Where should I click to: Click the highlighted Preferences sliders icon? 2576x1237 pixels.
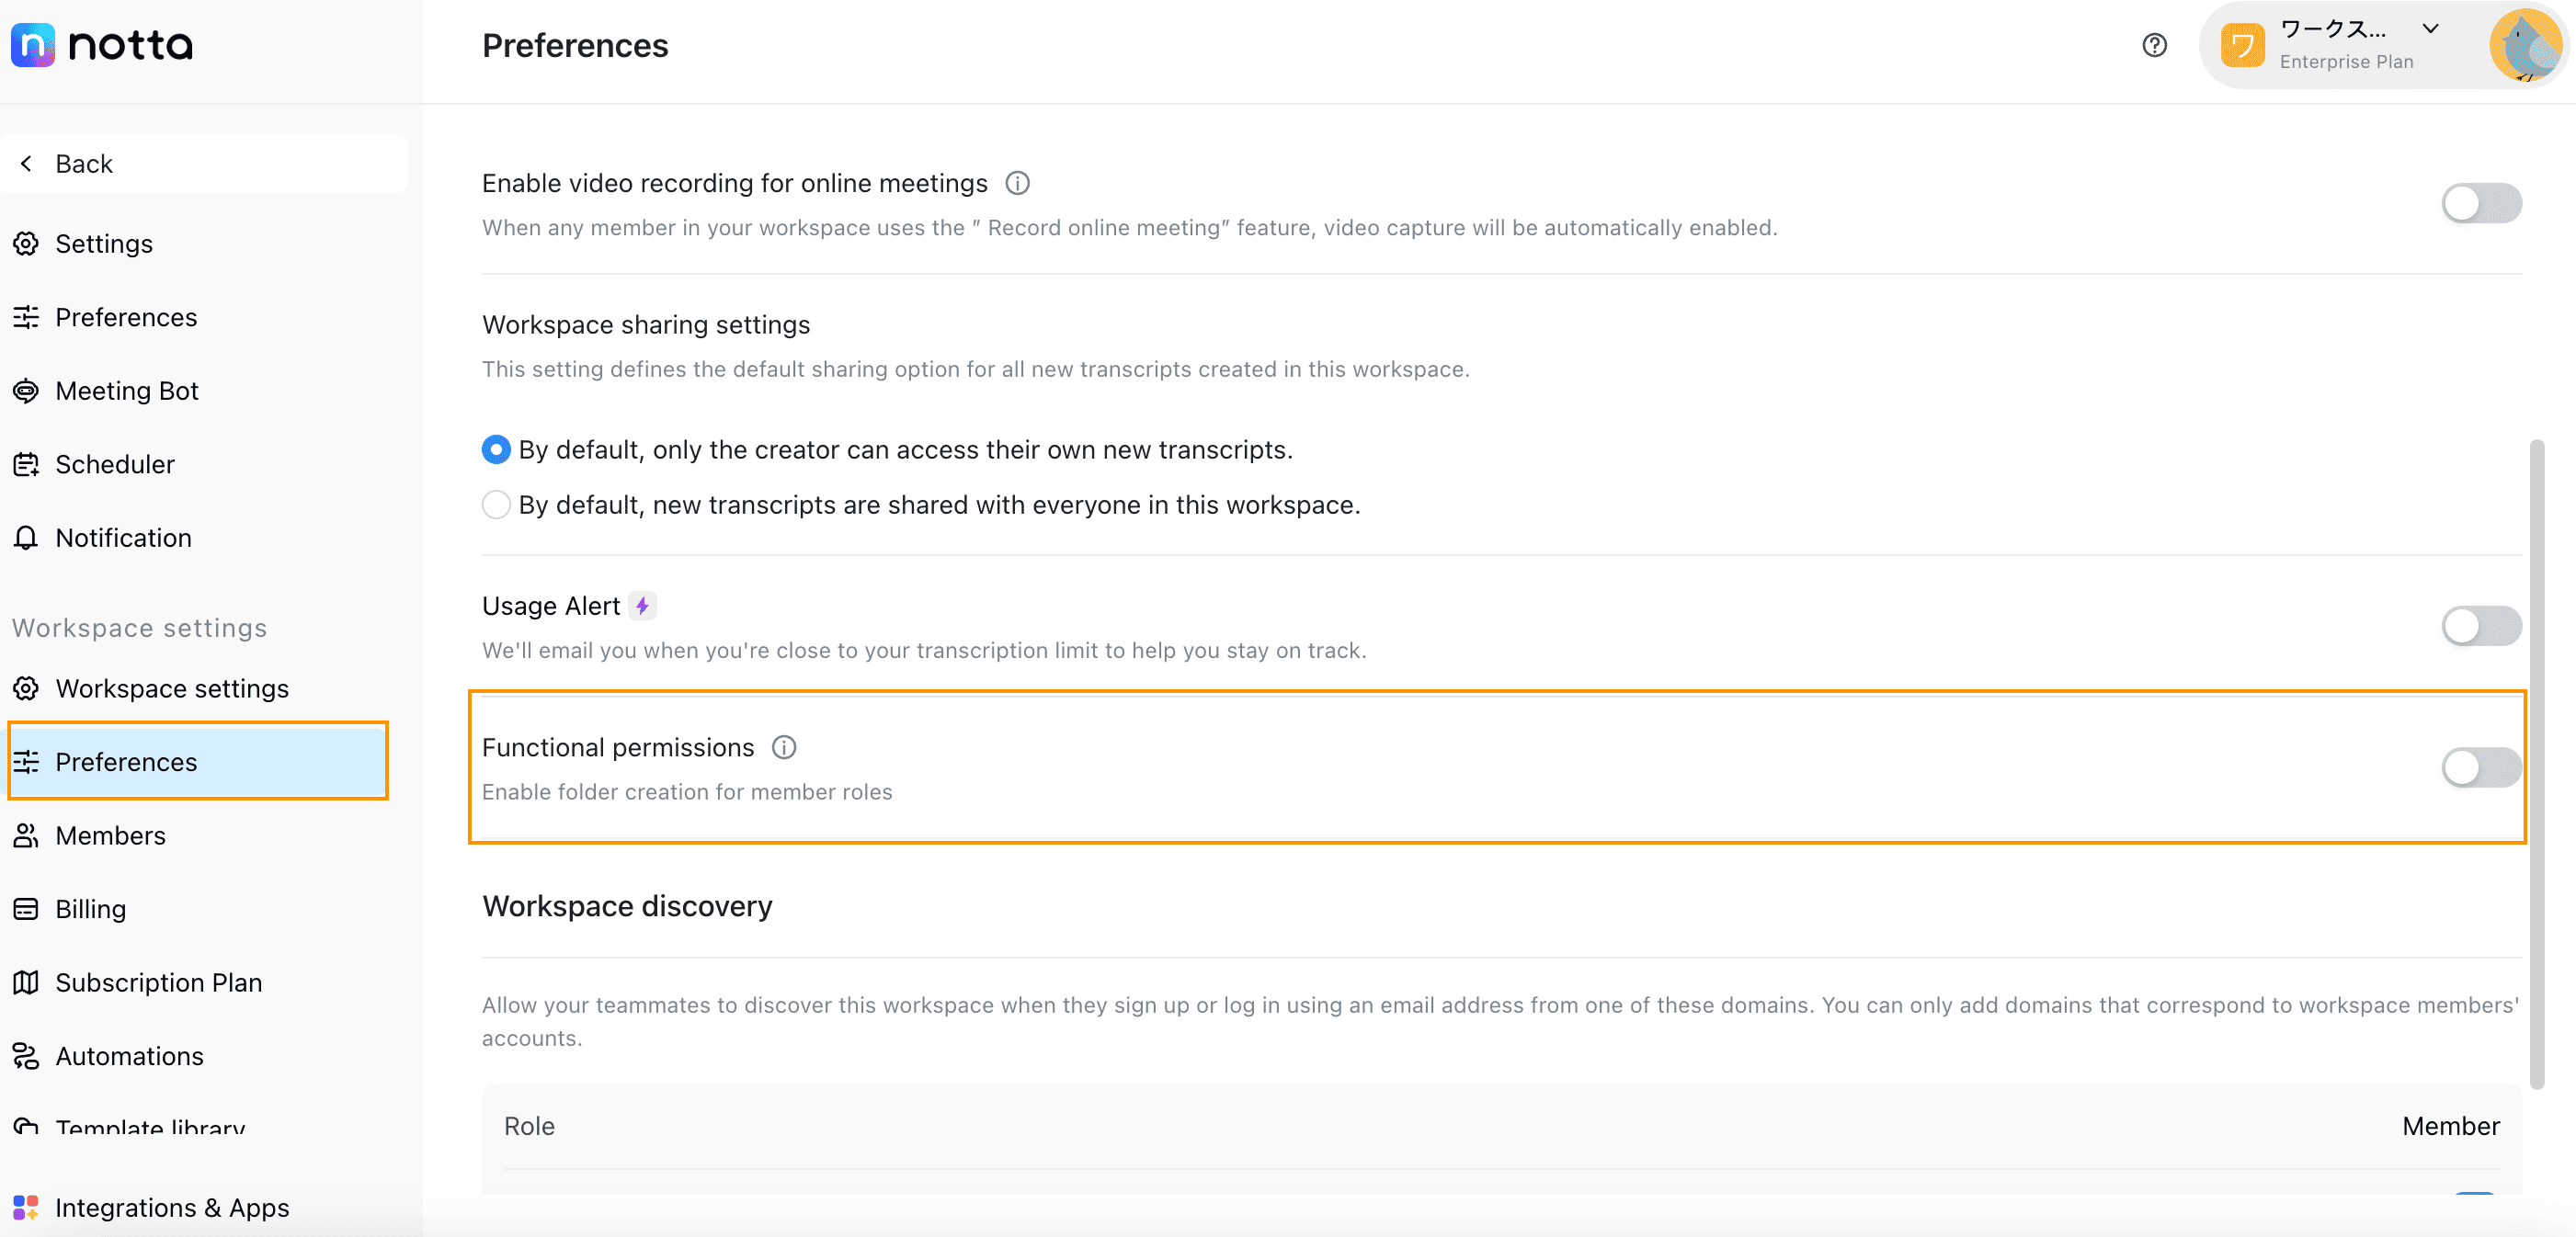26,761
